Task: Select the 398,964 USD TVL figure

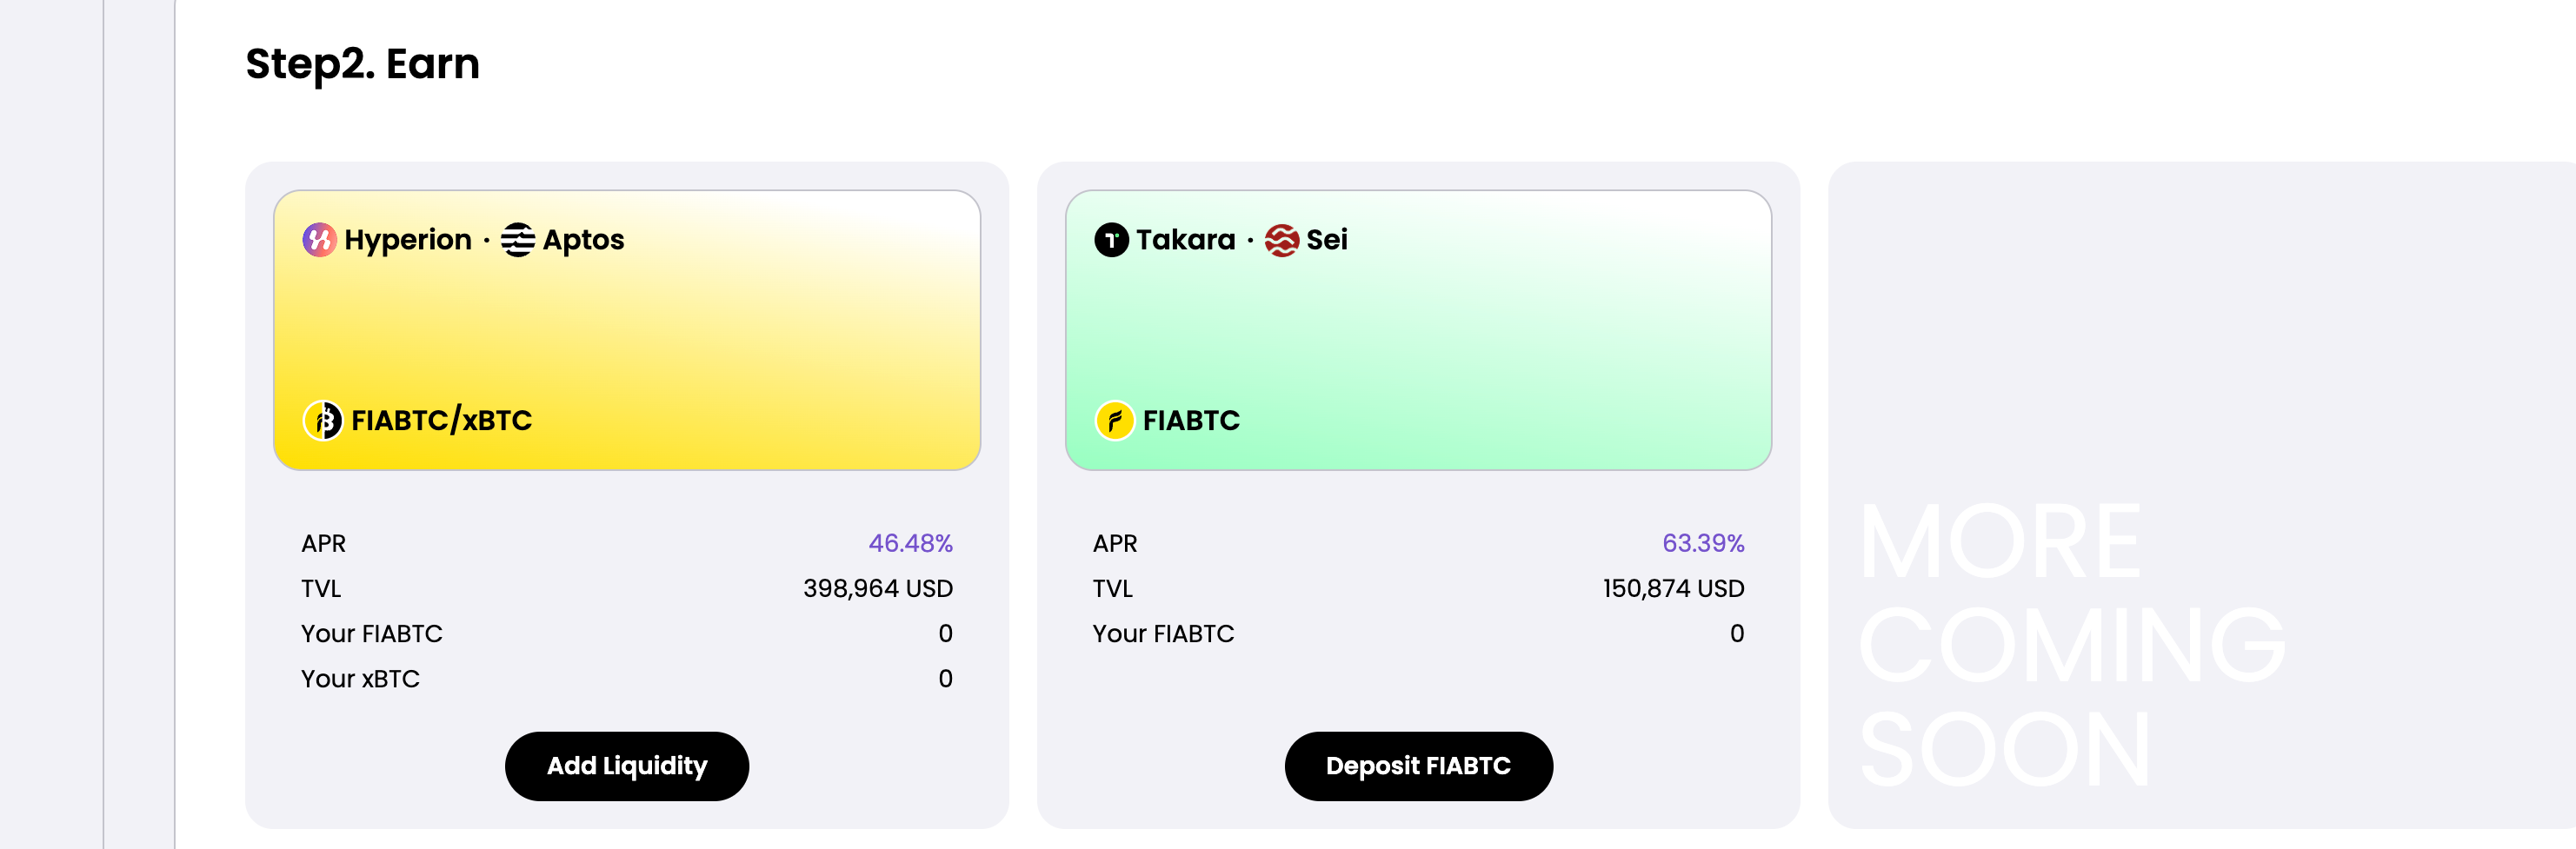Action: pyautogui.click(x=877, y=588)
